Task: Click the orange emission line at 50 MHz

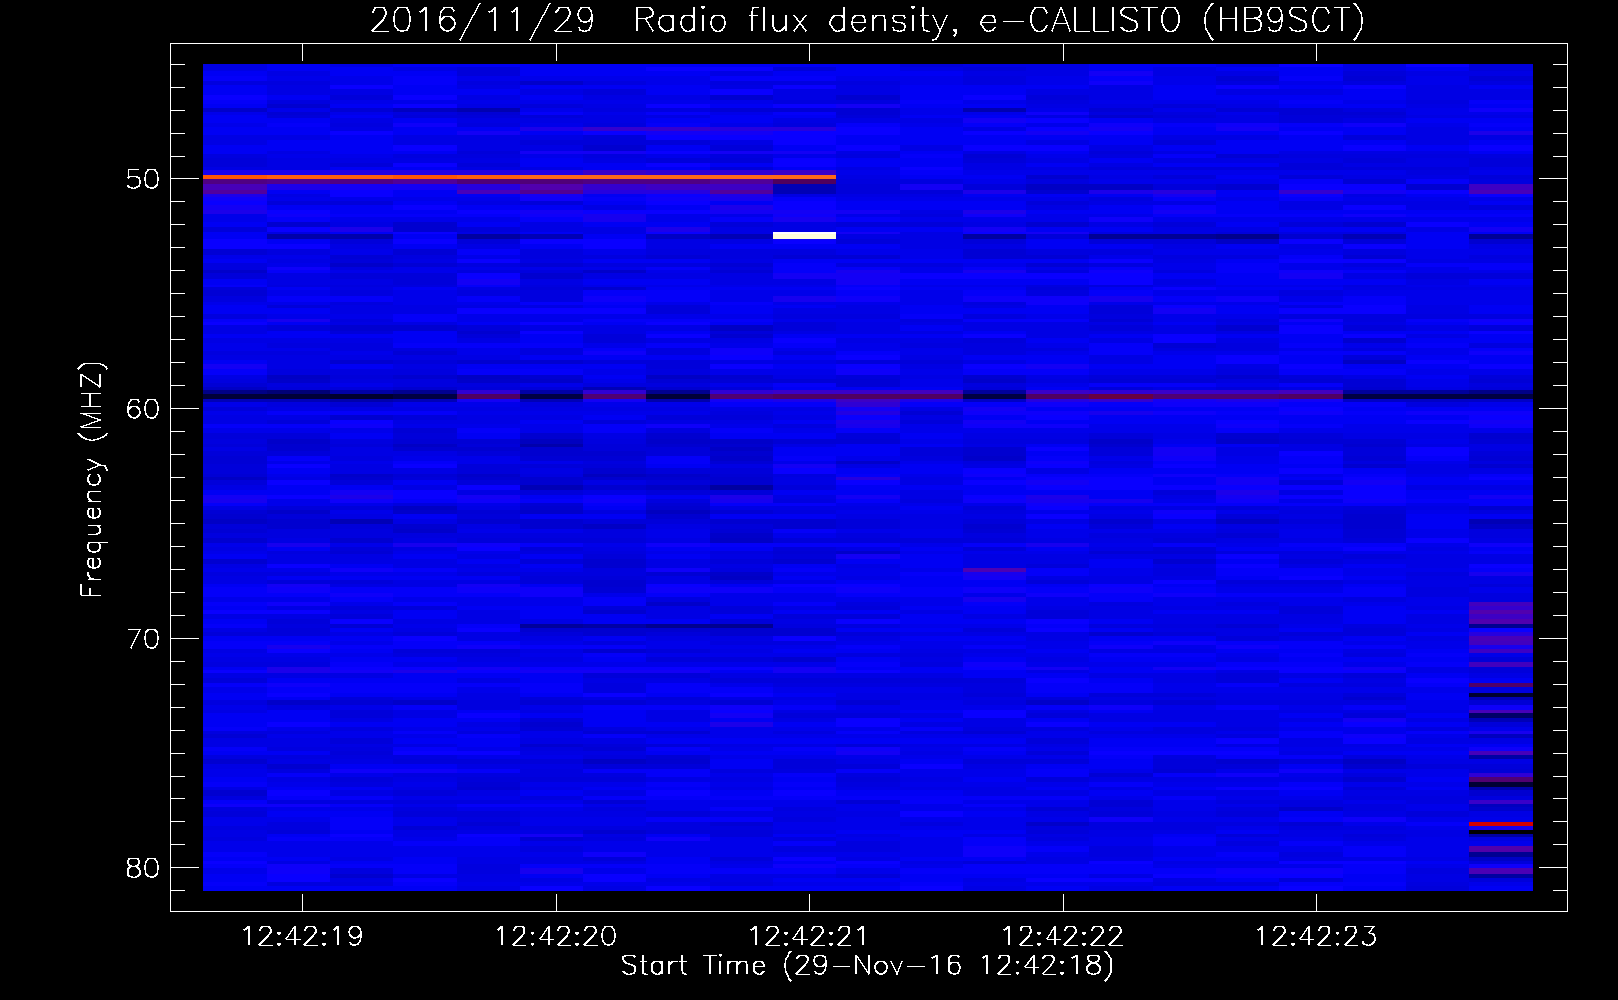Action: point(519,177)
